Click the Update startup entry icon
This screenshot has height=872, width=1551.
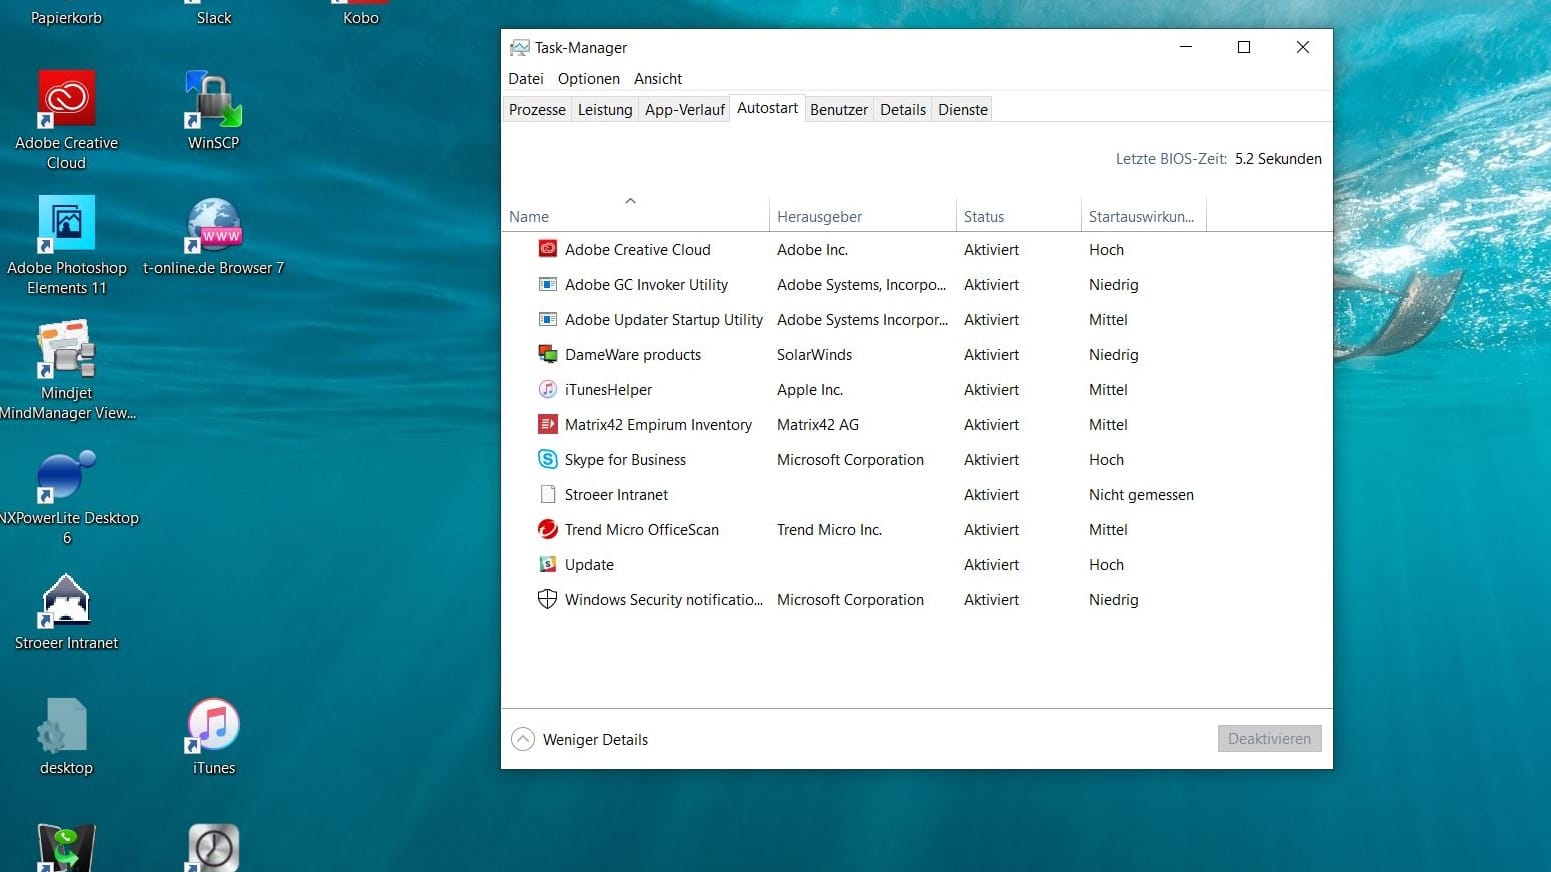point(547,564)
